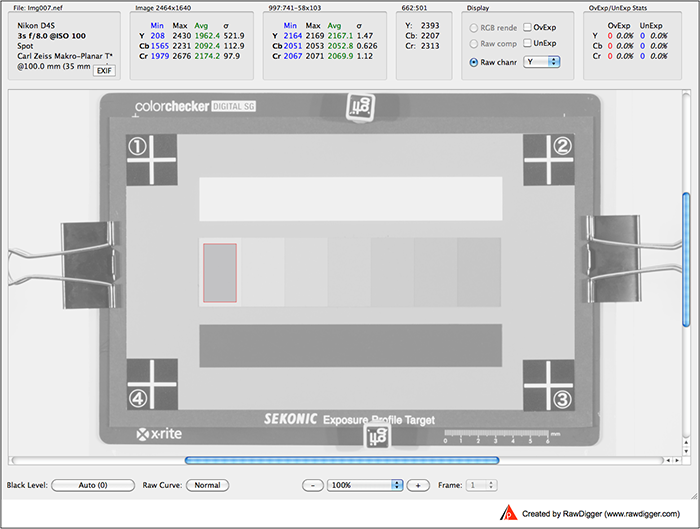Click the Image 2464x1640 label
The width and height of the screenshot is (700, 529).
pyautogui.click(x=163, y=8)
